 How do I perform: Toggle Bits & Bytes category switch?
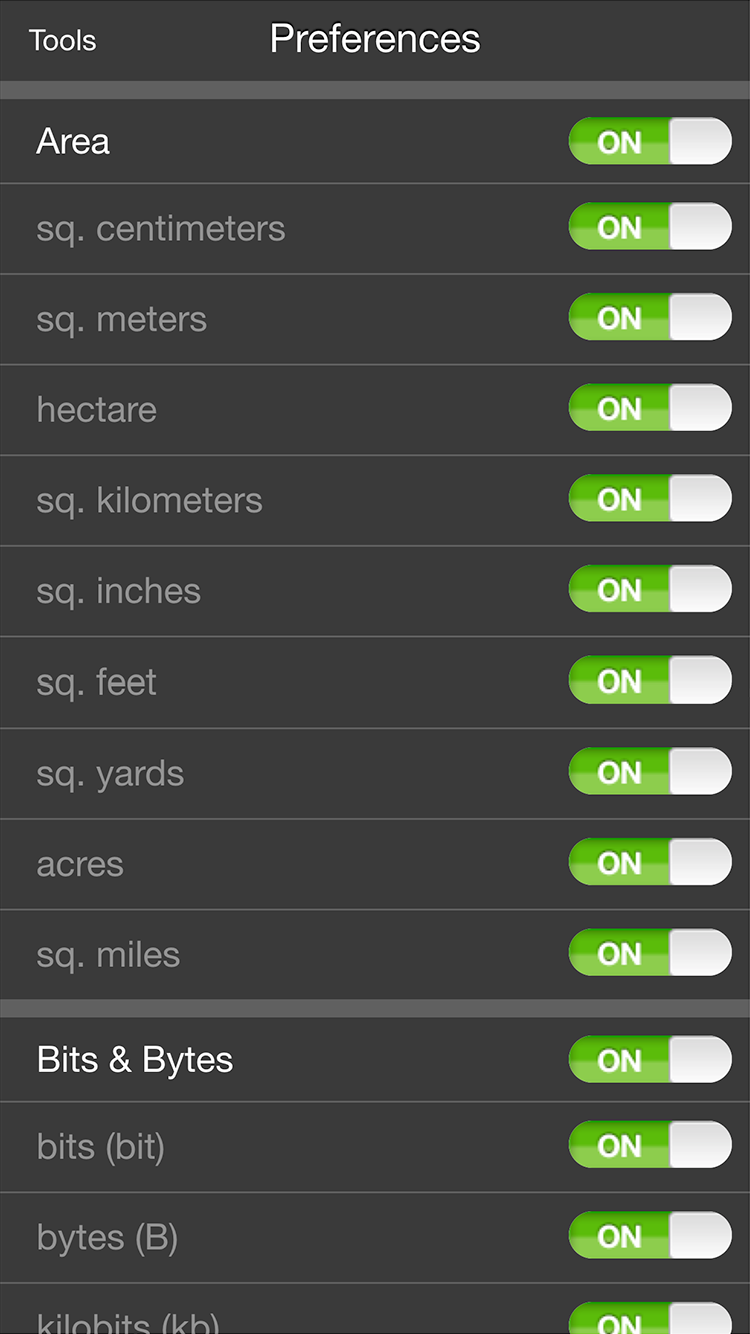pos(650,1060)
